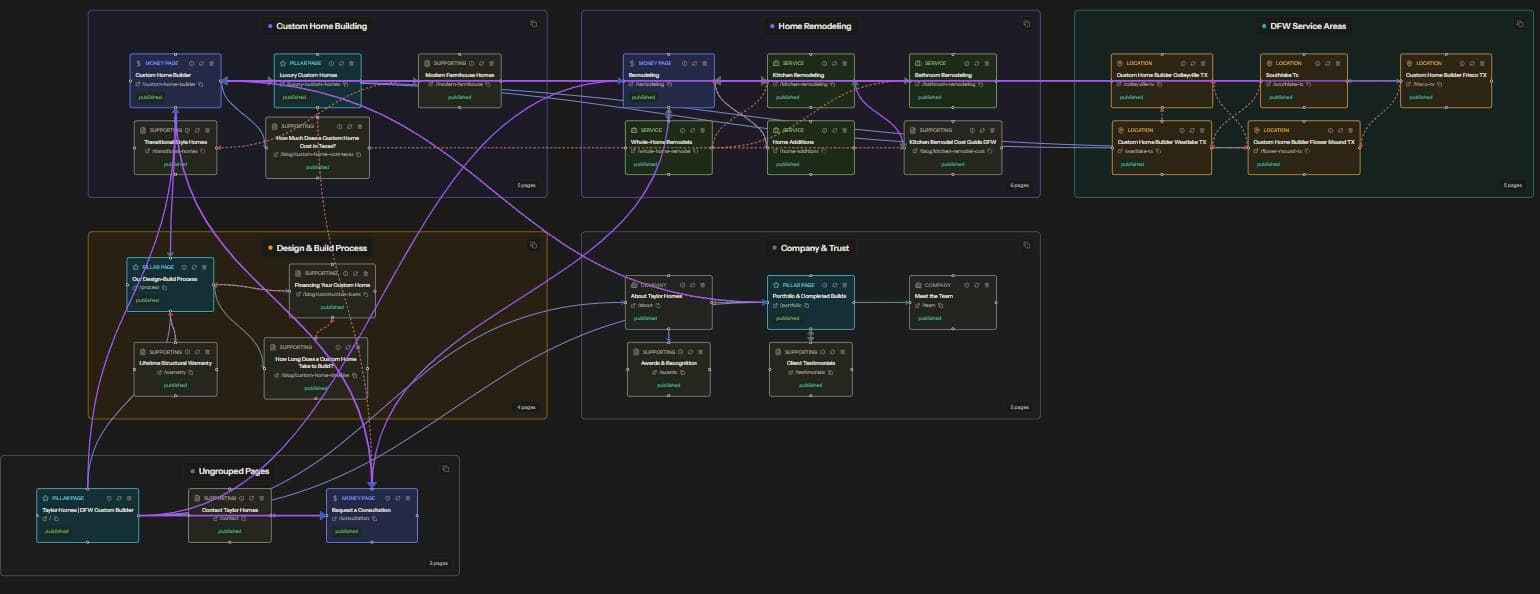Copy the Custom Home Building group with its corner icon

point(534,24)
